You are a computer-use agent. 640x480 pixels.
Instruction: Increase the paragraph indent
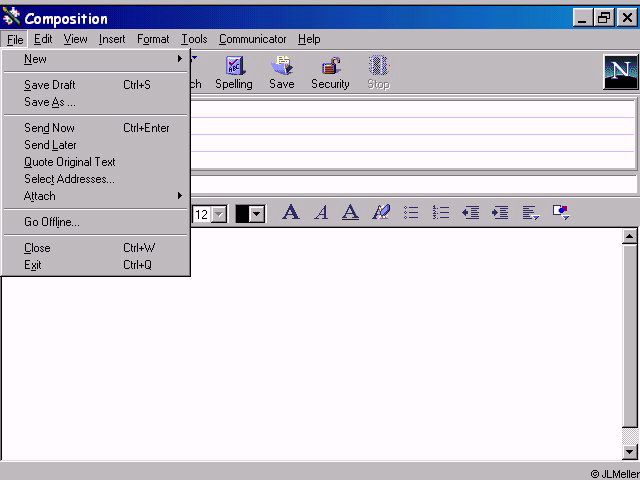click(500, 213)
